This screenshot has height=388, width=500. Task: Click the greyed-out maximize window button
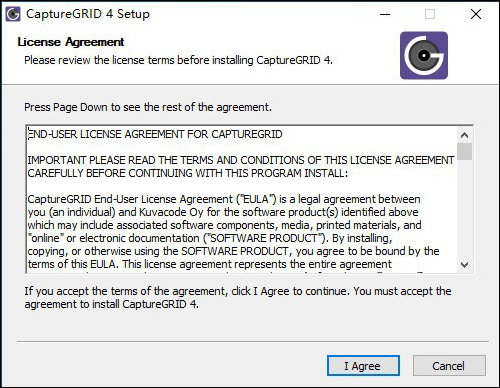(x=430, y=14)
